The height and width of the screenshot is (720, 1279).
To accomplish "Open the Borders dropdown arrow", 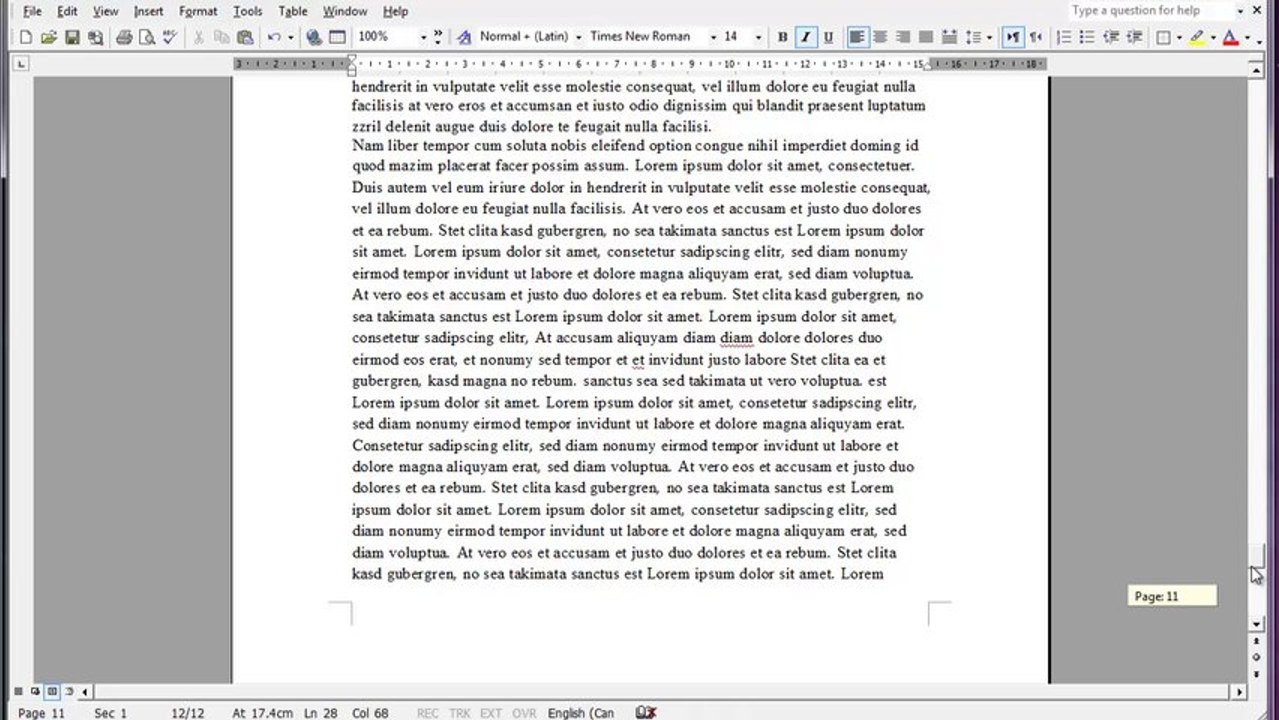I will coord(1179,37).
